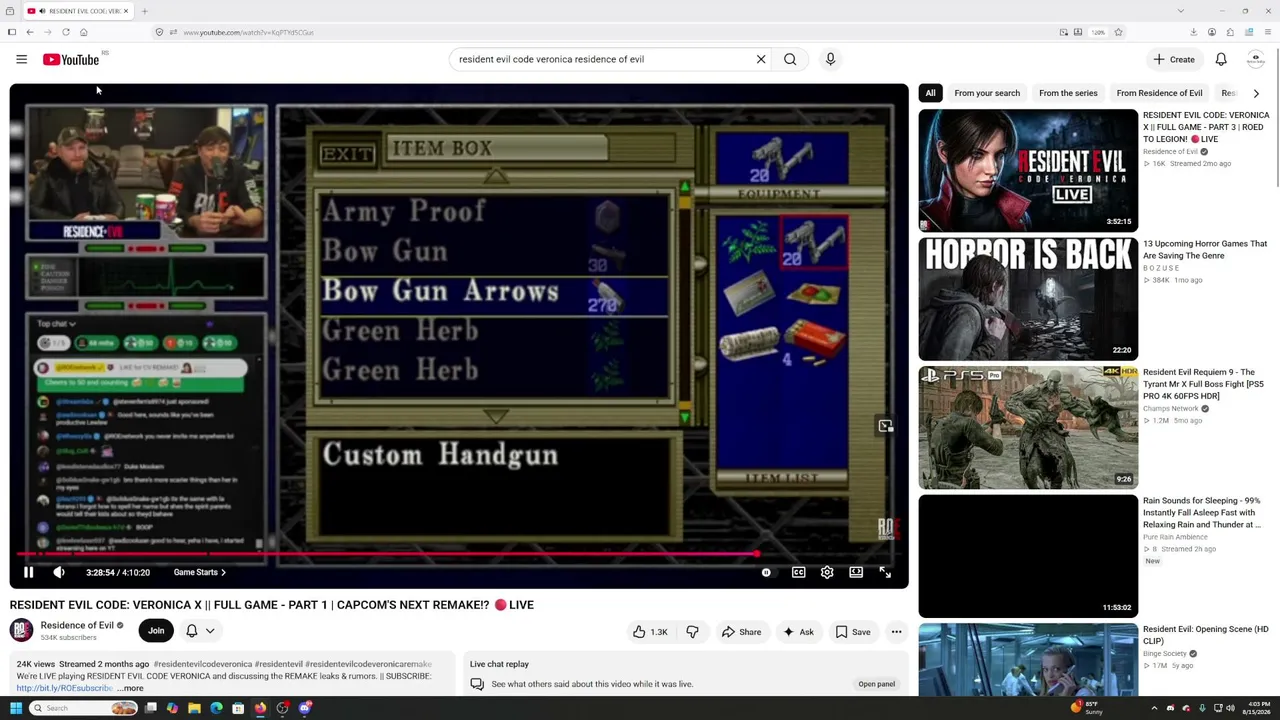Viewport: 1280px width, 720px height.
Task: Expand the Top chat dropdown in the stream overlay
Action: coord(56,324)
